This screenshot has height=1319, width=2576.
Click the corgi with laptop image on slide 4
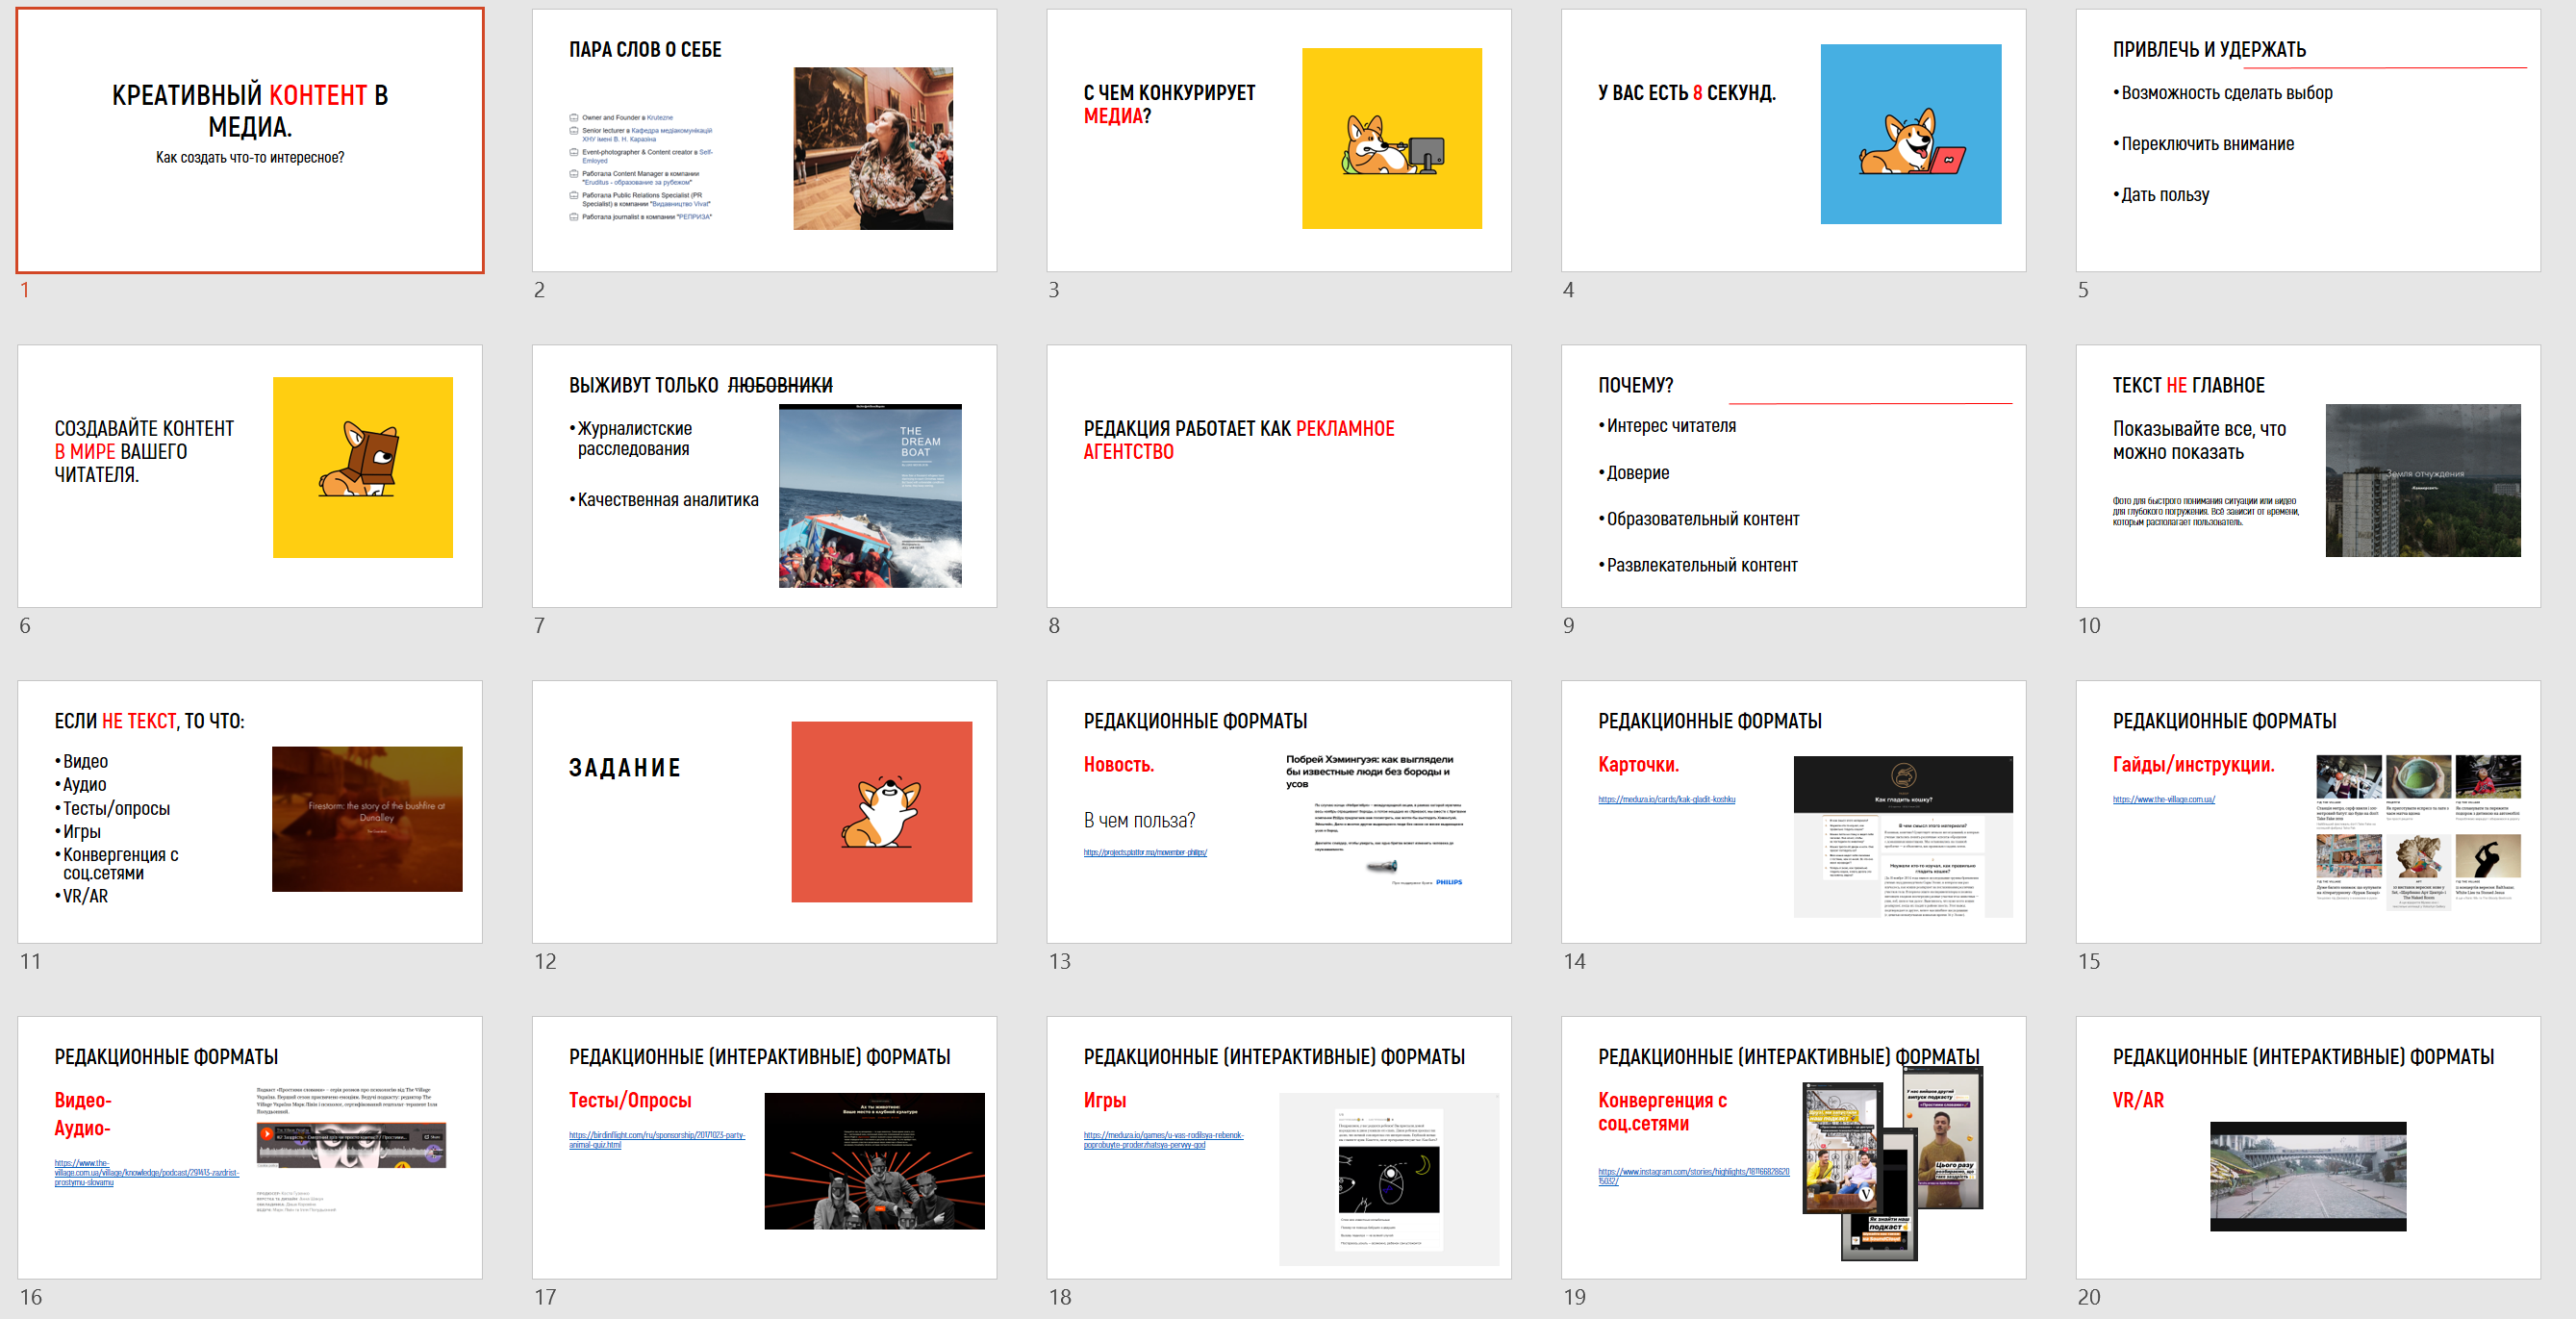1911,134
